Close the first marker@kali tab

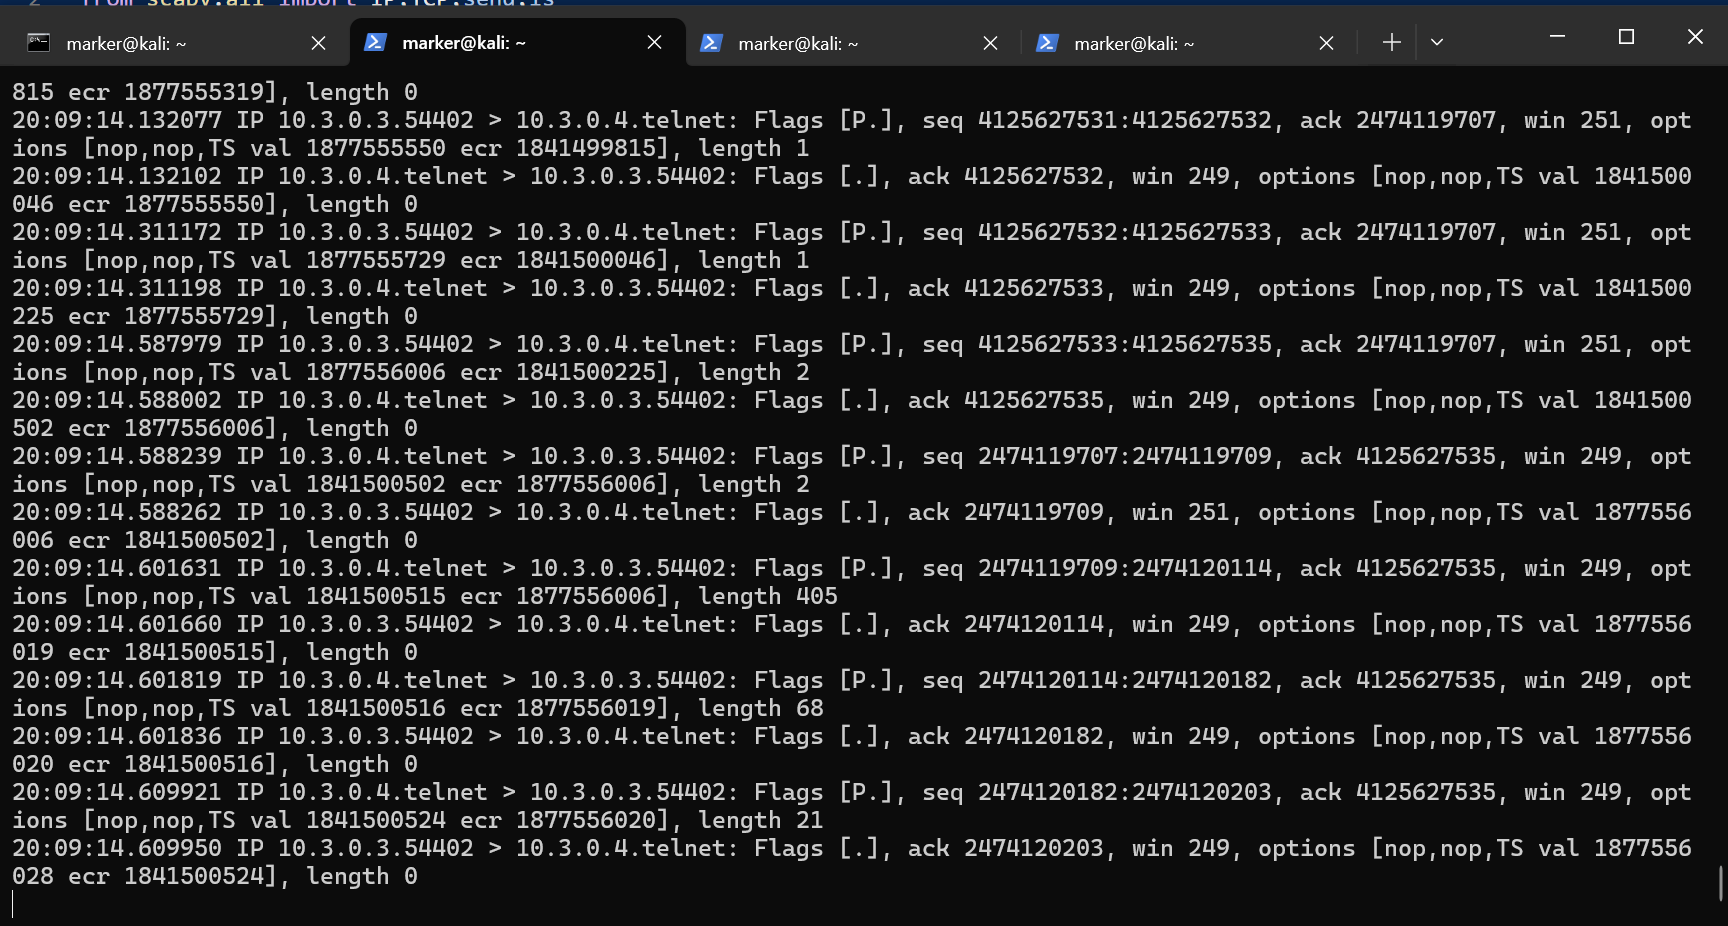click(x=318, y=43)
